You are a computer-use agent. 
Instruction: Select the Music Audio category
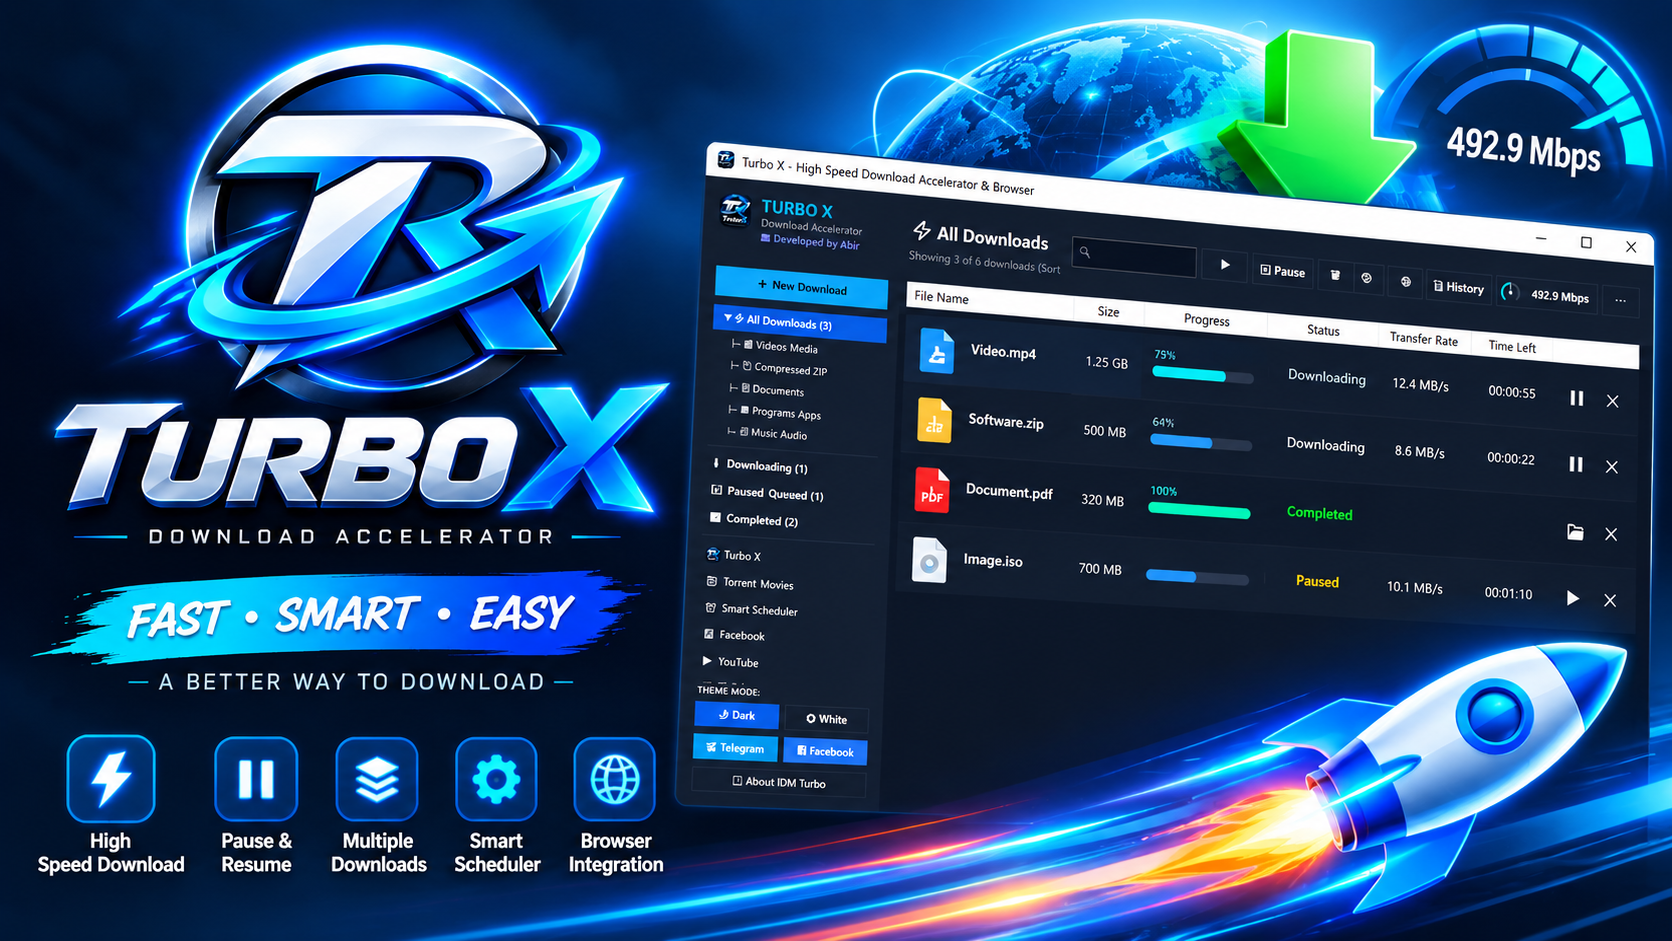tap(773, 433)
